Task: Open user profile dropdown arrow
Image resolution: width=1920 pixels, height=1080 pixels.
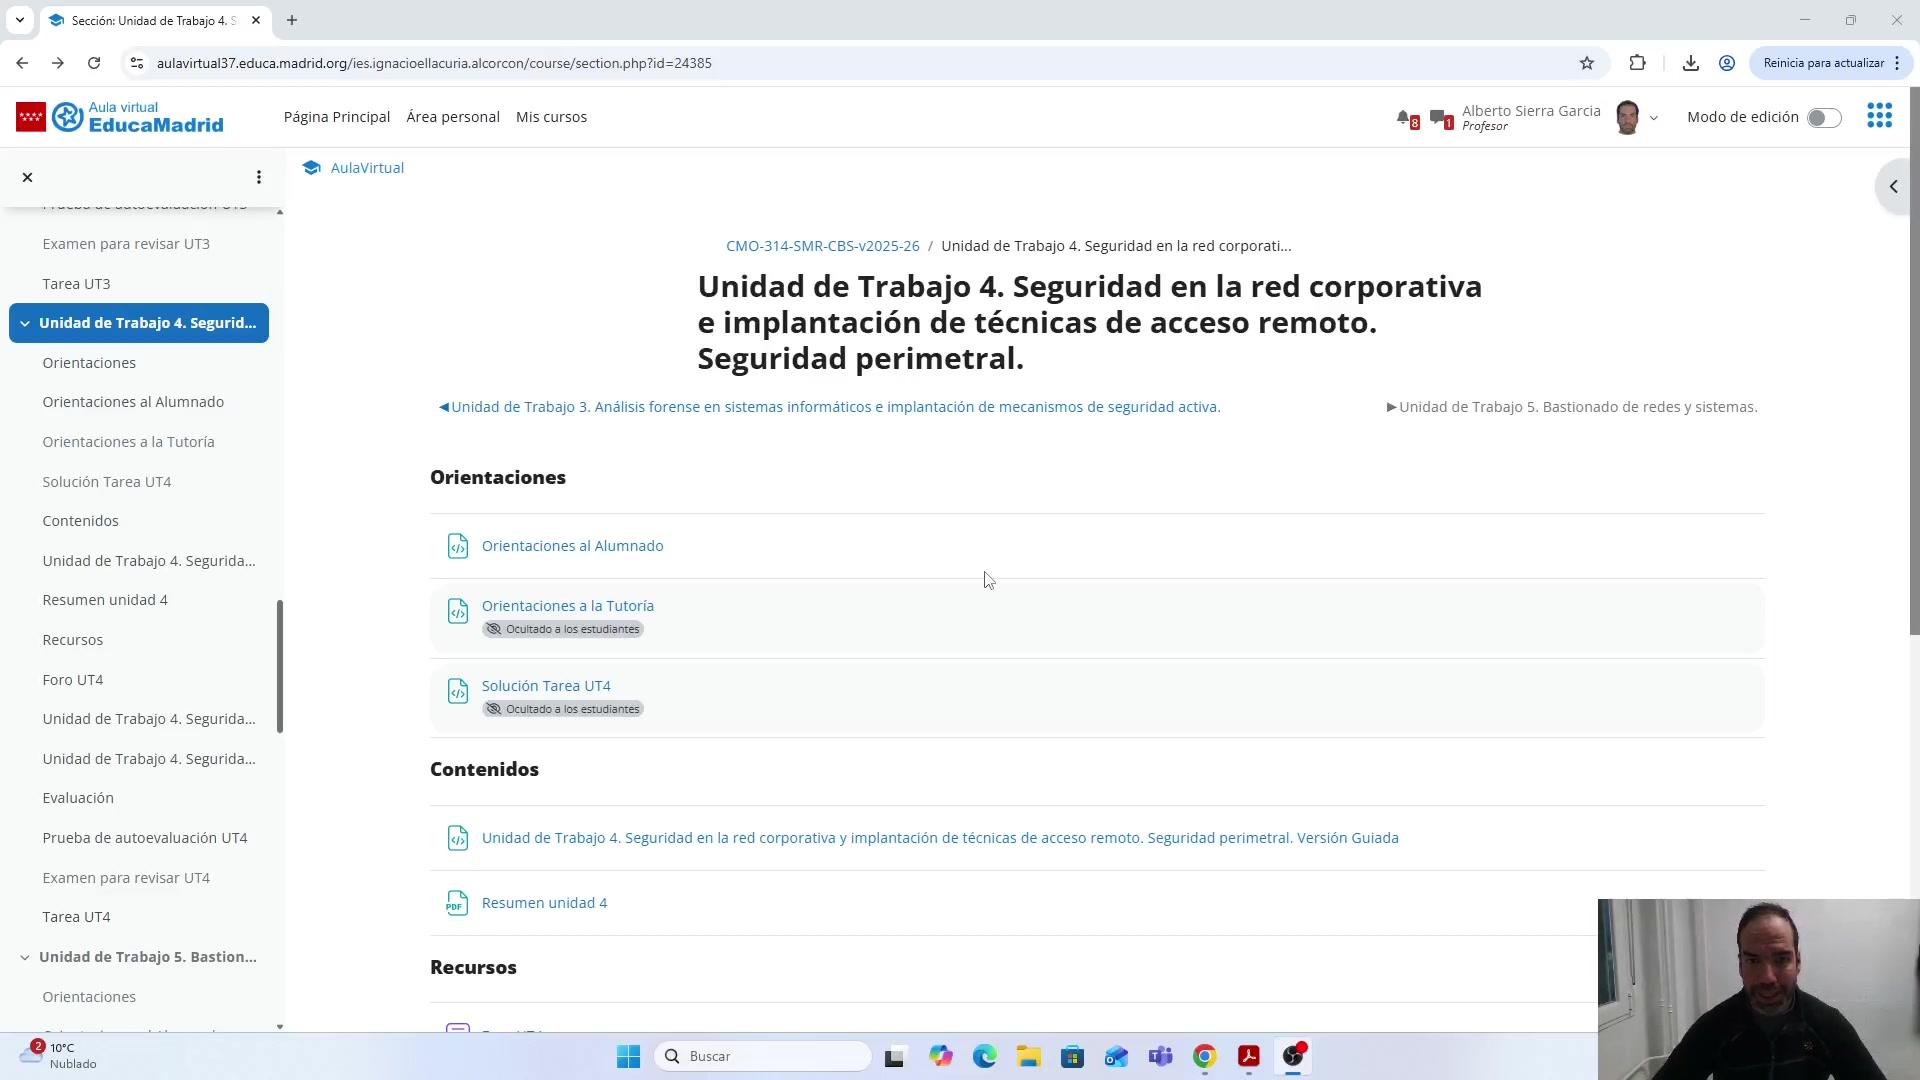Action: click(1653, 118)
